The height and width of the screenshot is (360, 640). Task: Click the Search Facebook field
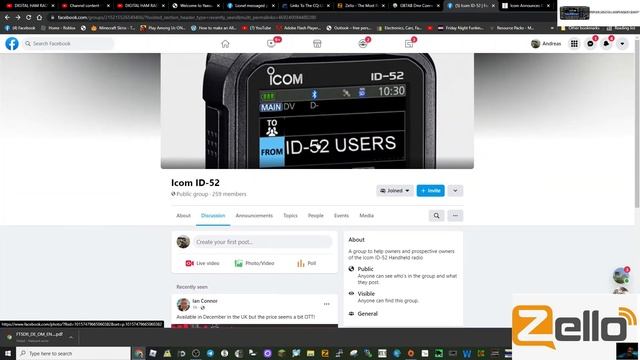coord(68,44)
